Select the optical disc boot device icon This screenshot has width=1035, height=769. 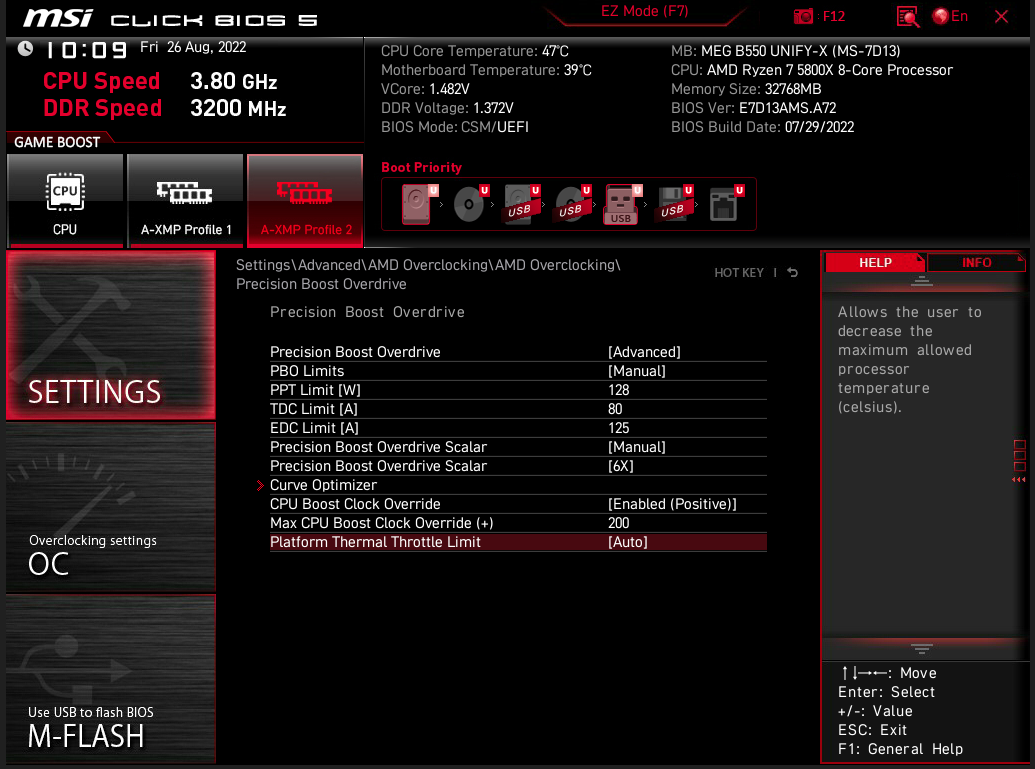tap(471, 204)
